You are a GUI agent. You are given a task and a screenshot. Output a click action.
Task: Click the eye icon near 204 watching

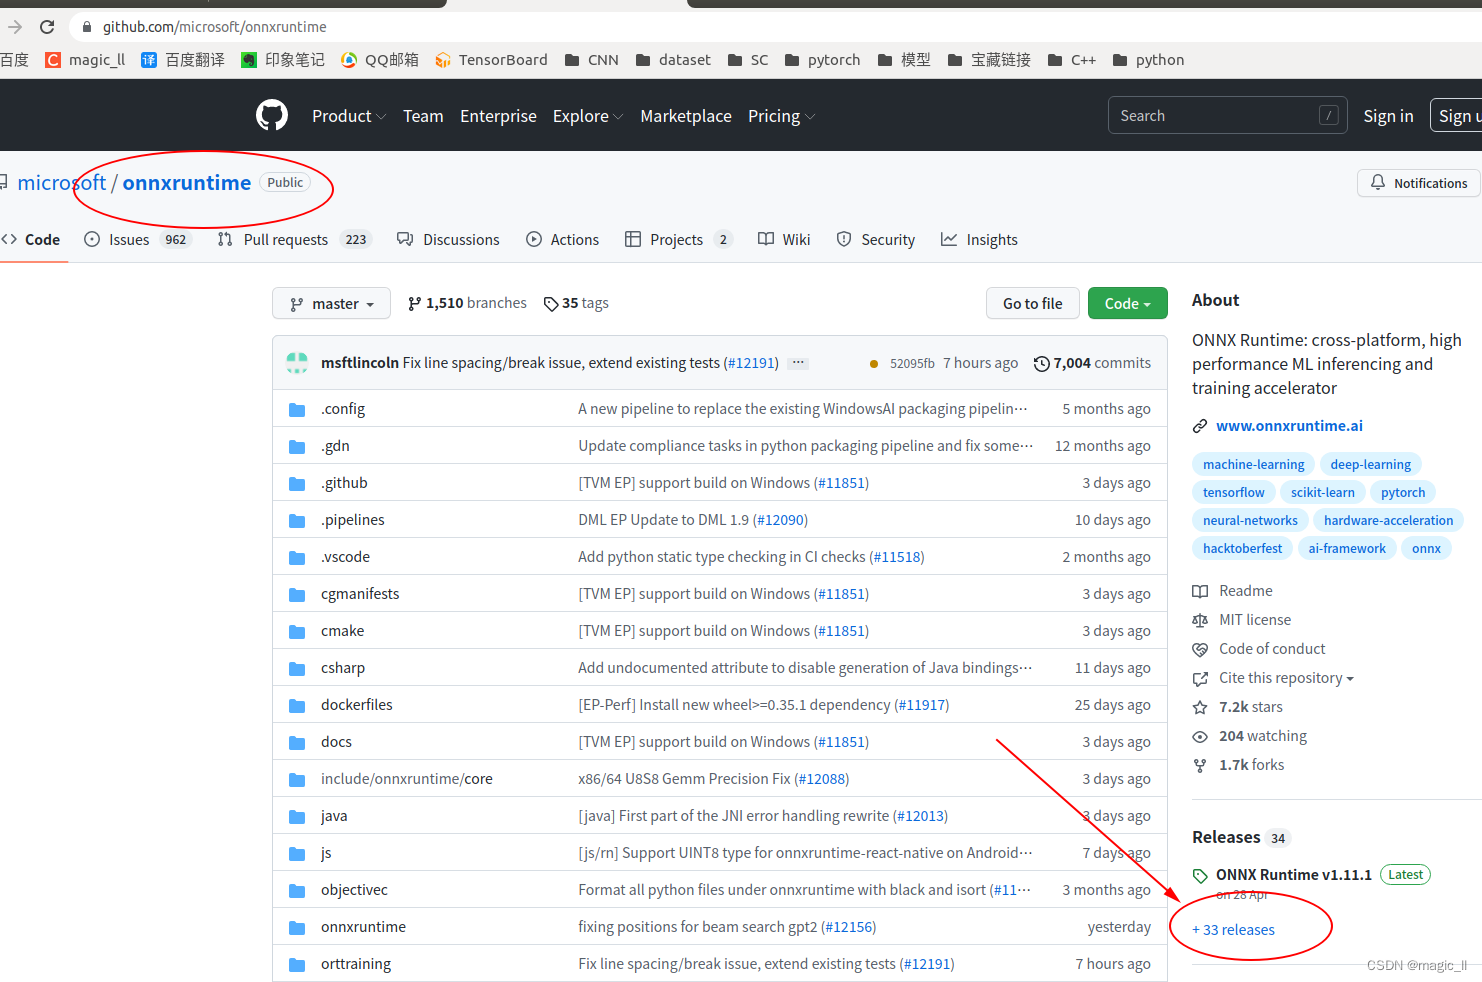pos(1200,736)
